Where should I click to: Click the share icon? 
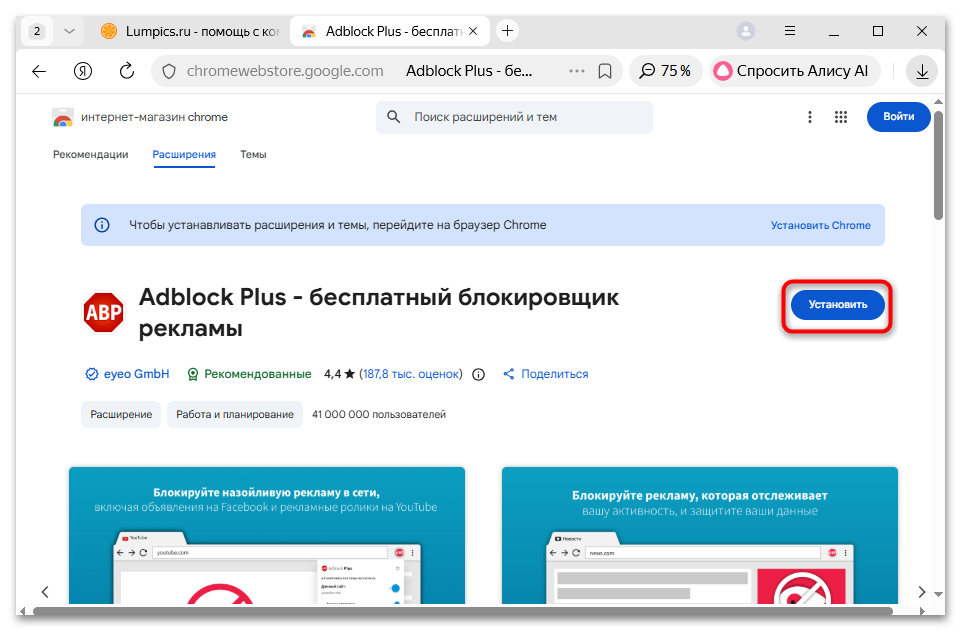point(509,374)
